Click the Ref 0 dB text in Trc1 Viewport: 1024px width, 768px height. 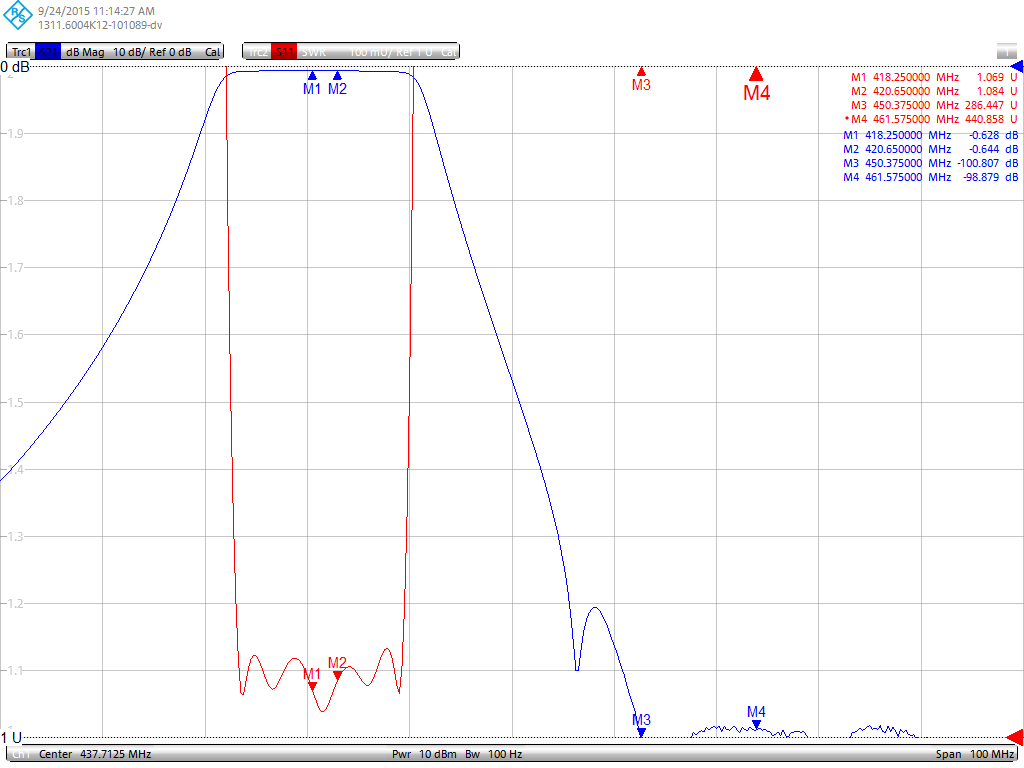(x=170, y=52)
